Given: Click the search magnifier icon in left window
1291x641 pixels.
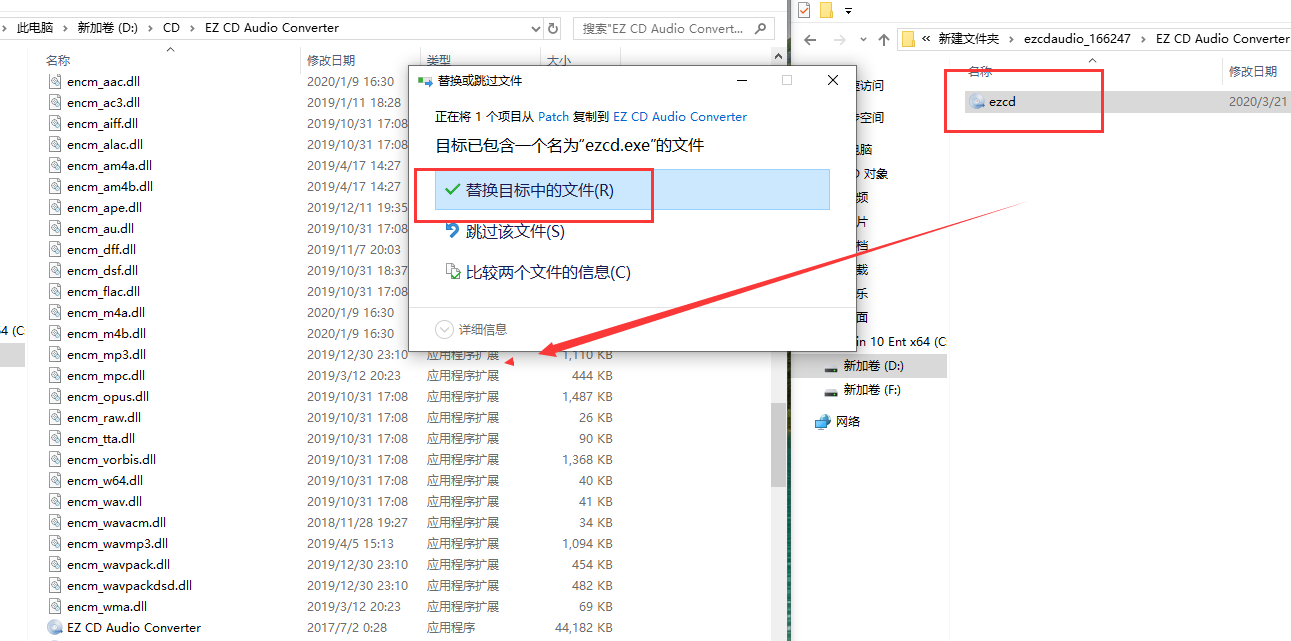Looking at the screenshot, I should (760, 28).
